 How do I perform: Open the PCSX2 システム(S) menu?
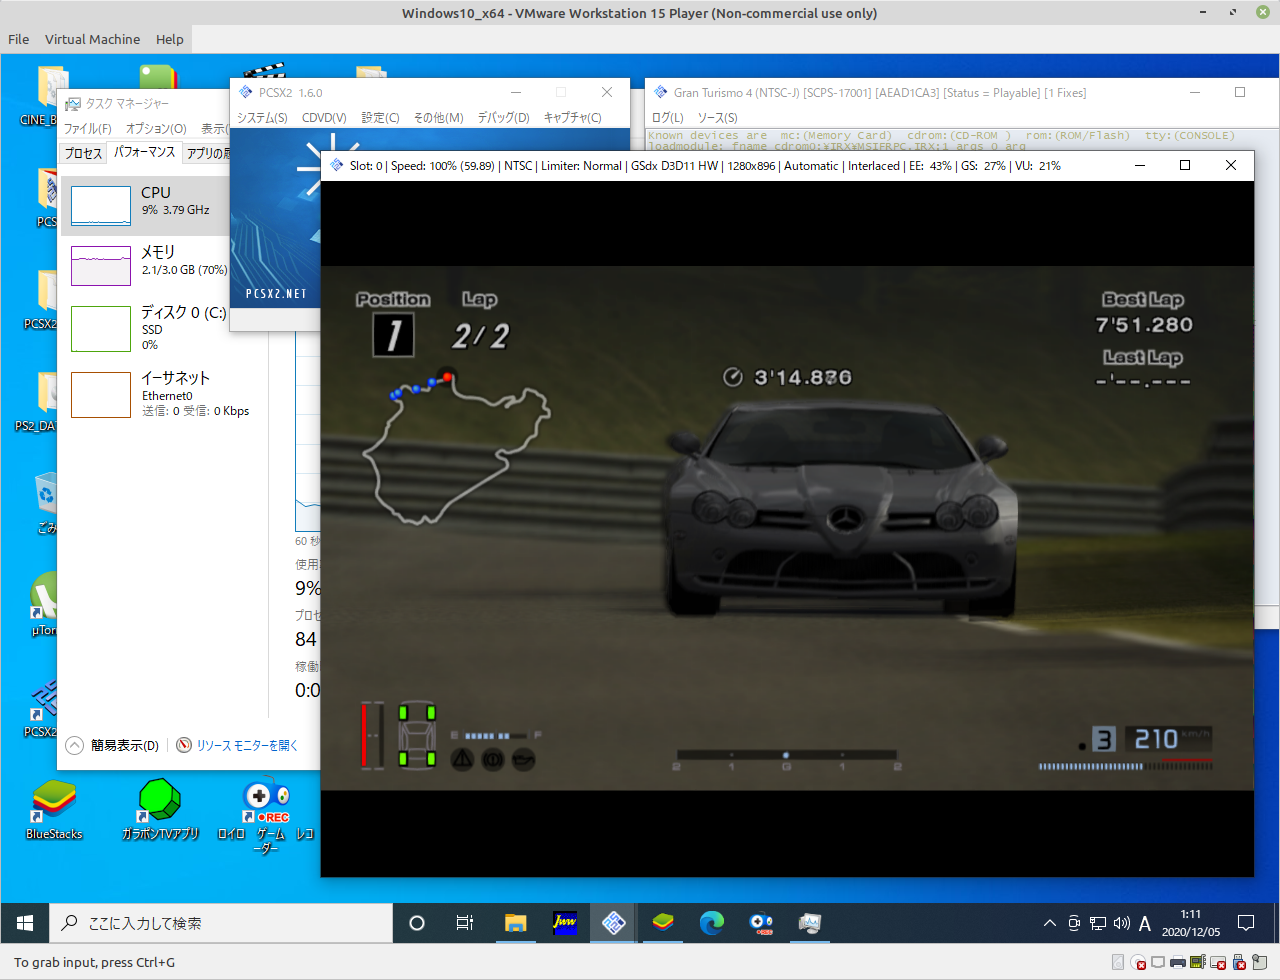(x=262, y=118)
